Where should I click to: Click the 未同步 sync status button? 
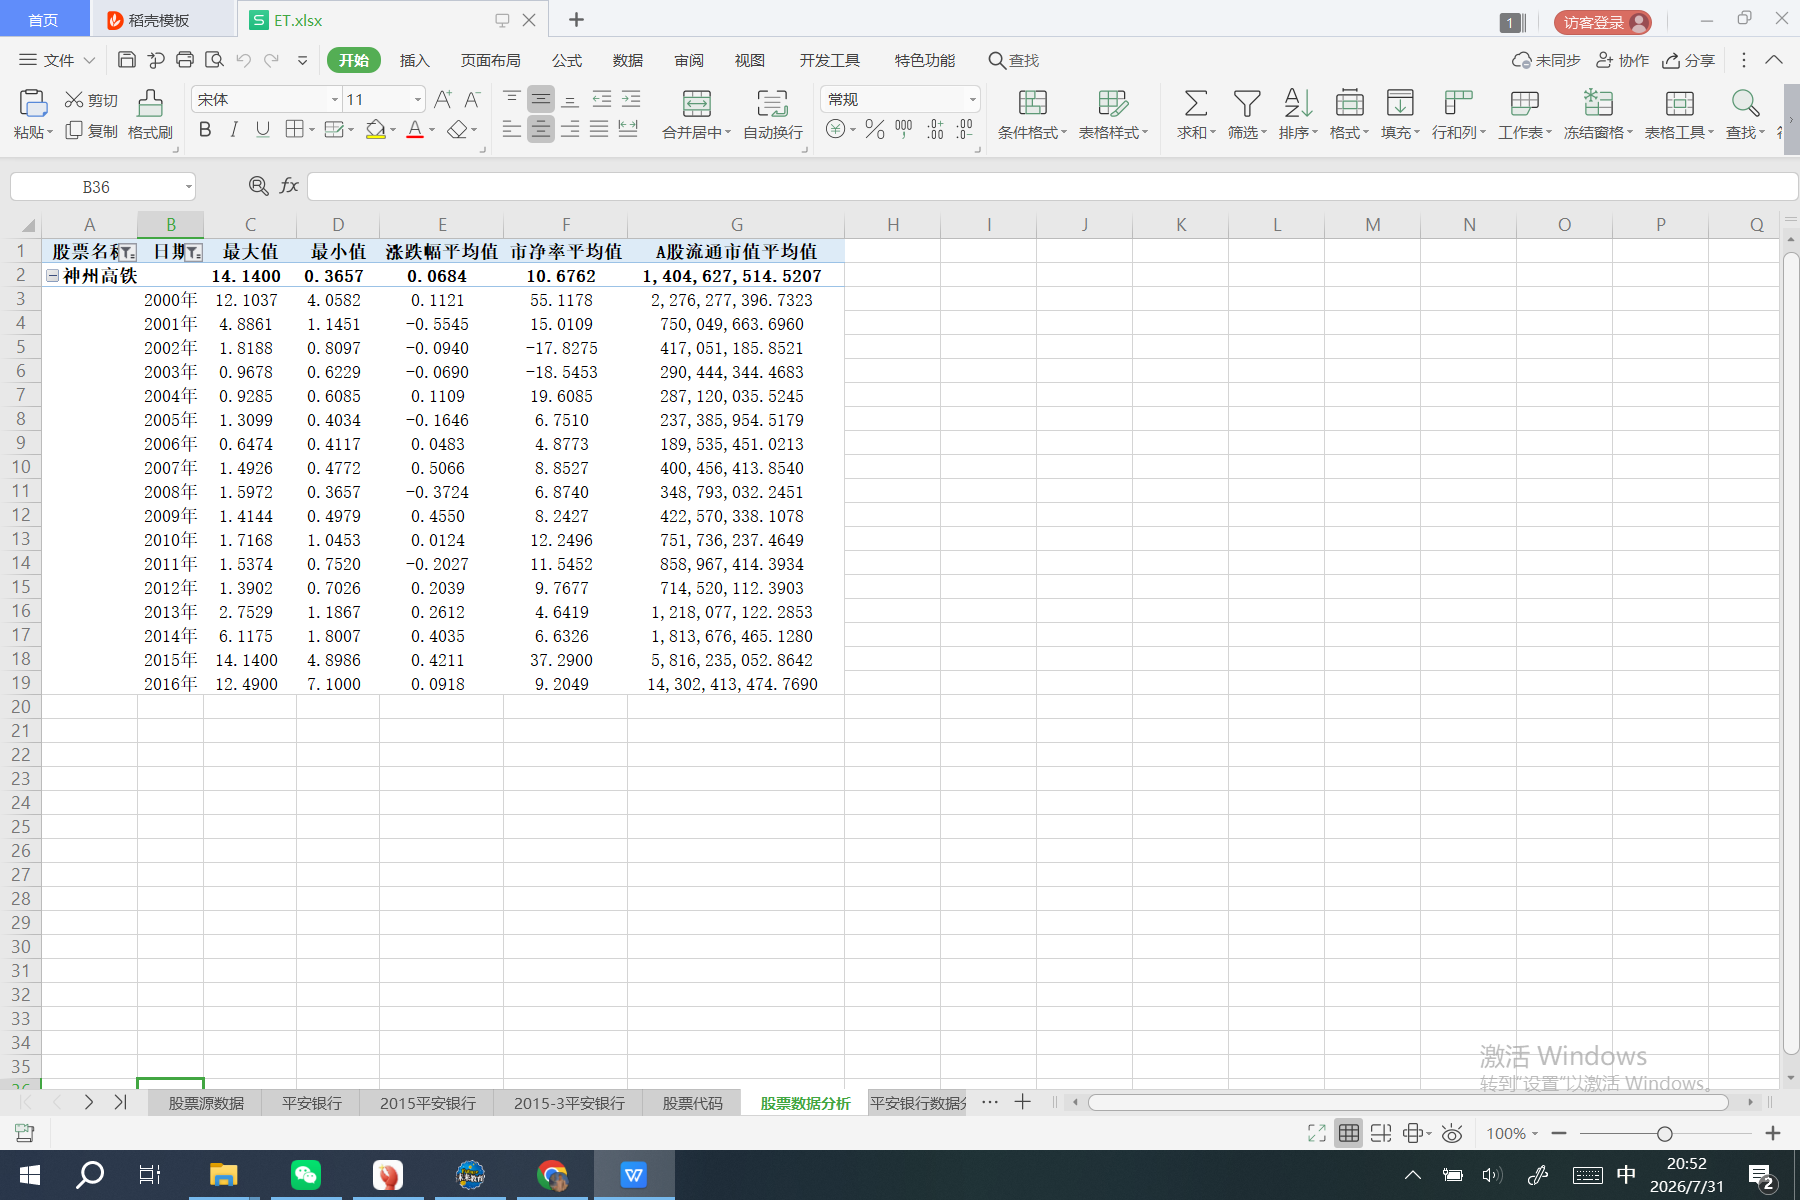[x=1546, y=60]
